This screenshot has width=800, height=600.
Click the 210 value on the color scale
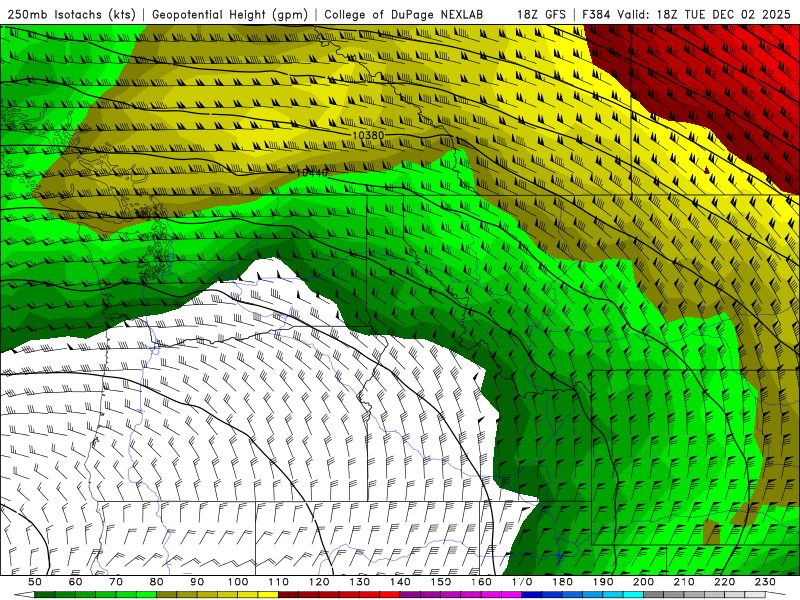point(684,582)
